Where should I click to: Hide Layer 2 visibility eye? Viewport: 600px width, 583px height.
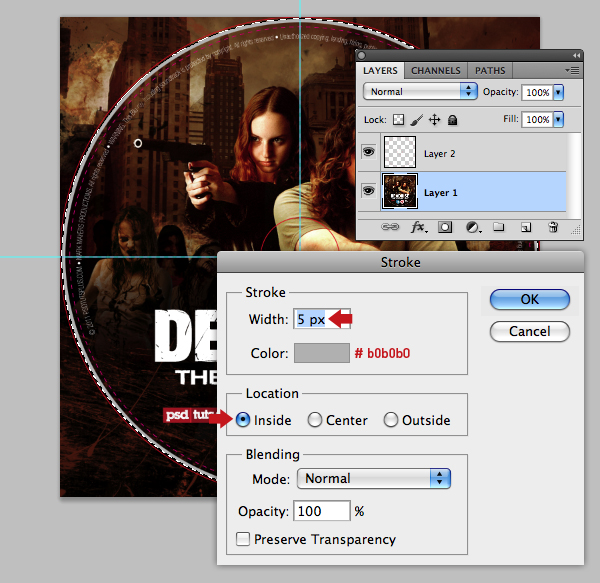(368, 152)
